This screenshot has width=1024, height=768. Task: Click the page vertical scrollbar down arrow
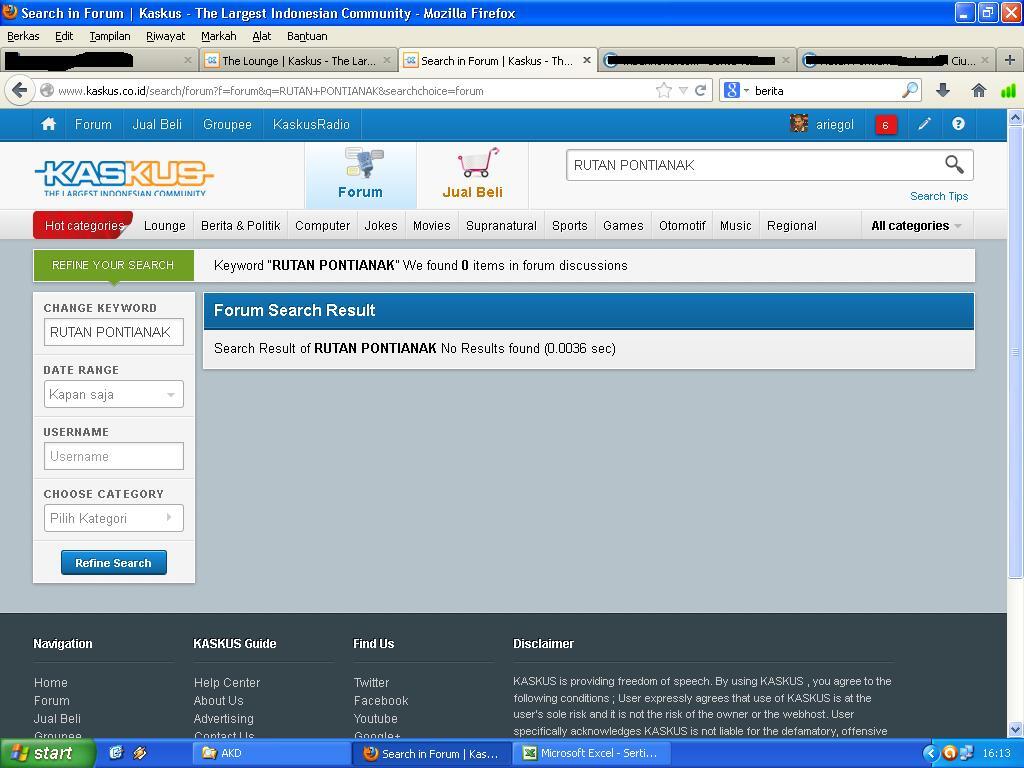click(x=1015, y=729)
